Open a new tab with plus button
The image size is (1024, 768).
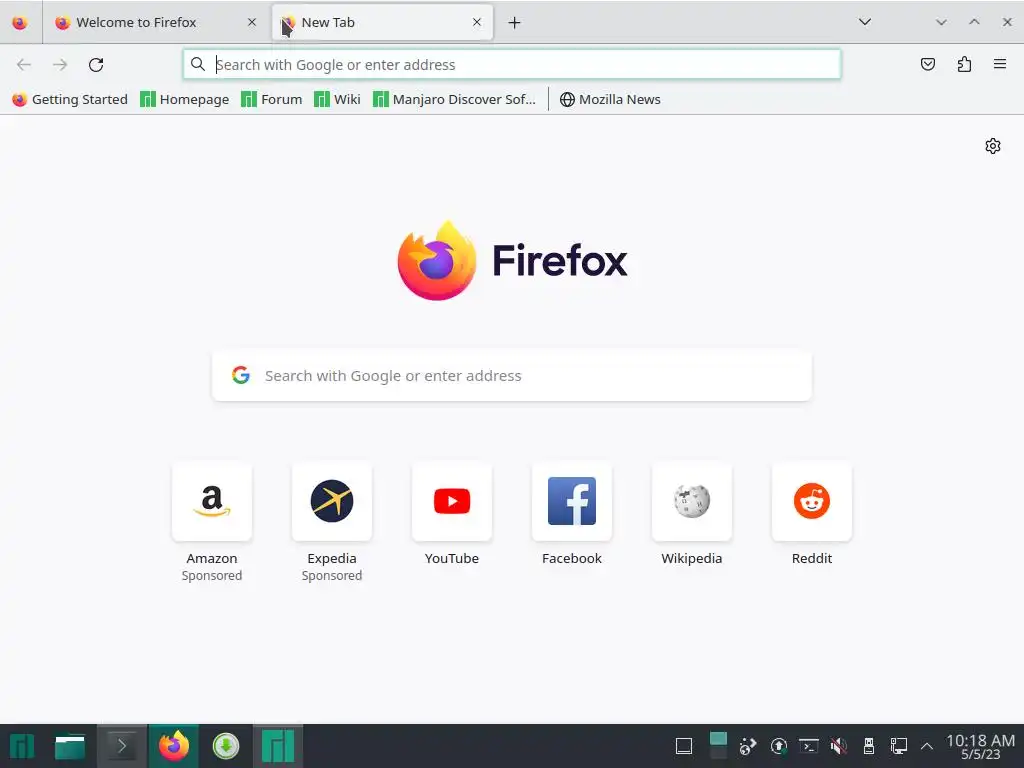[x=515, y=23]
